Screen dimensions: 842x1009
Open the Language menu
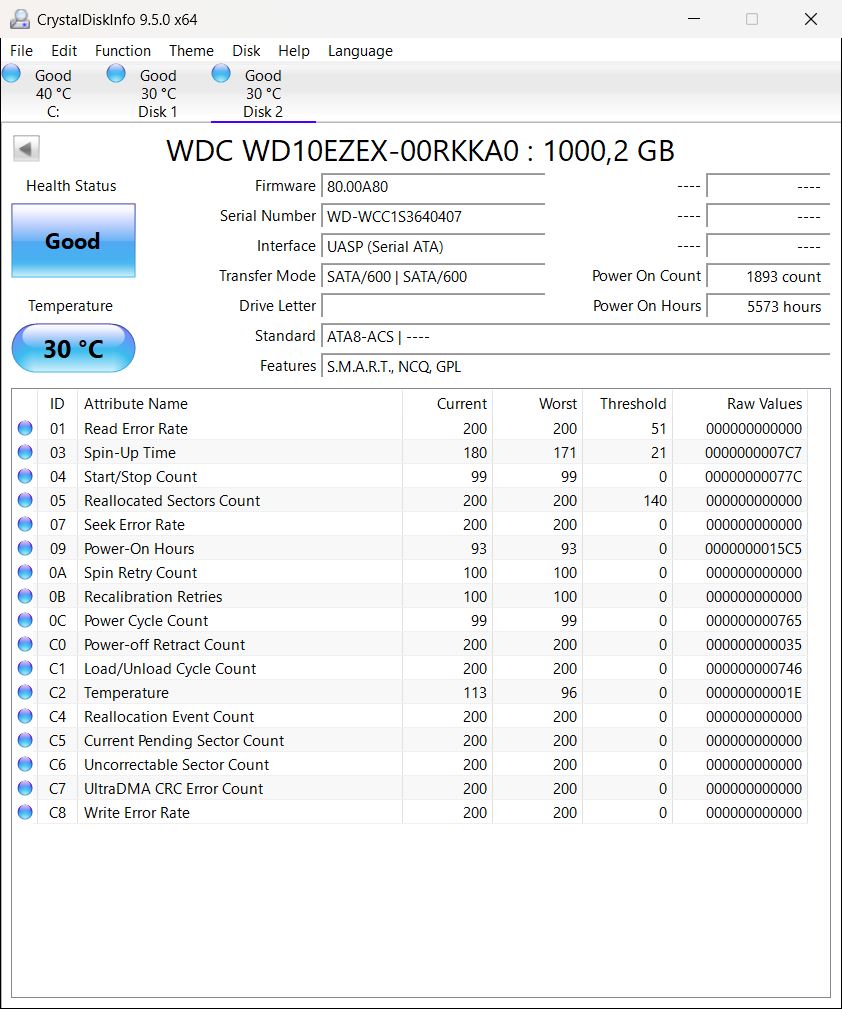pyautogui.click(x=360, y=50)
